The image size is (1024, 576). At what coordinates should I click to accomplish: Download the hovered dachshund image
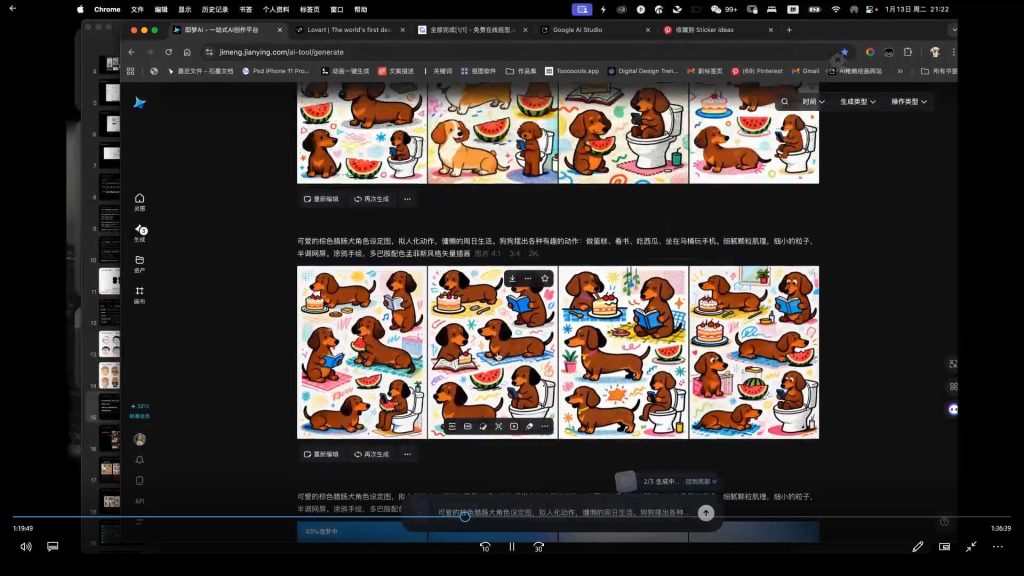pyautogui.click(x=513, y=278)
